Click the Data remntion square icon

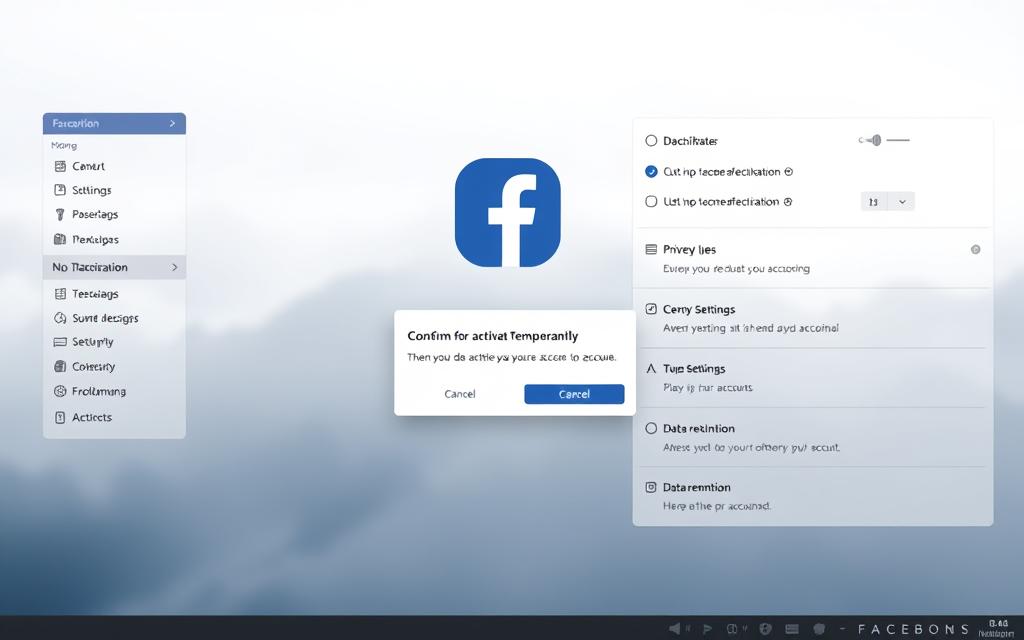pos(651,487)
